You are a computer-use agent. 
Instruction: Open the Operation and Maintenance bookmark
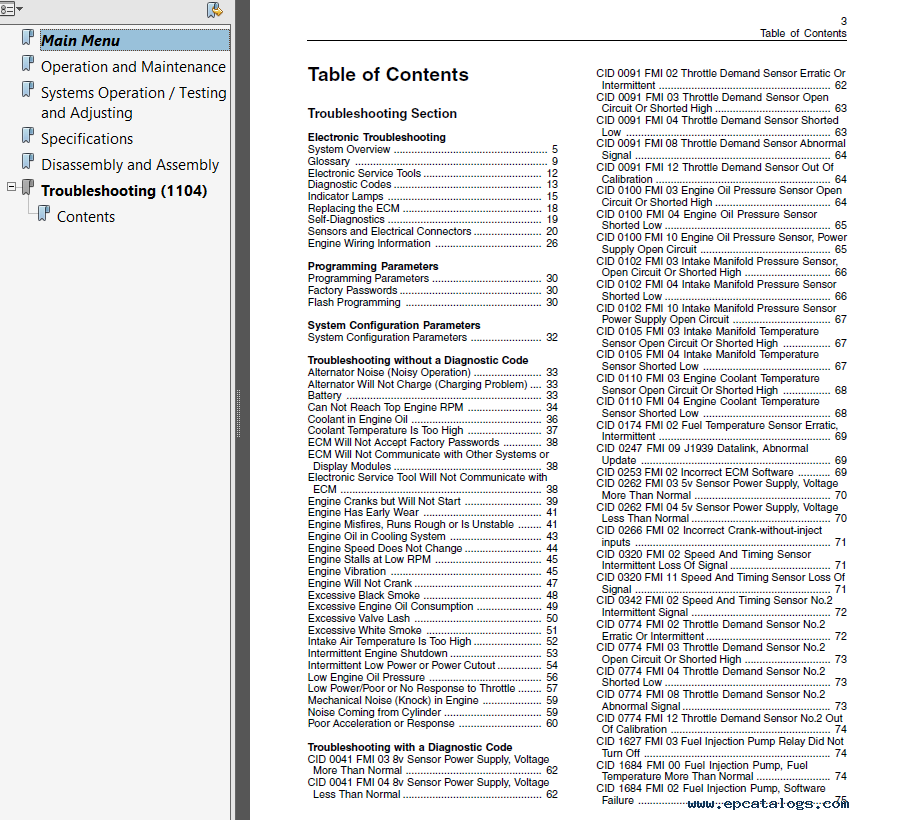133,67
